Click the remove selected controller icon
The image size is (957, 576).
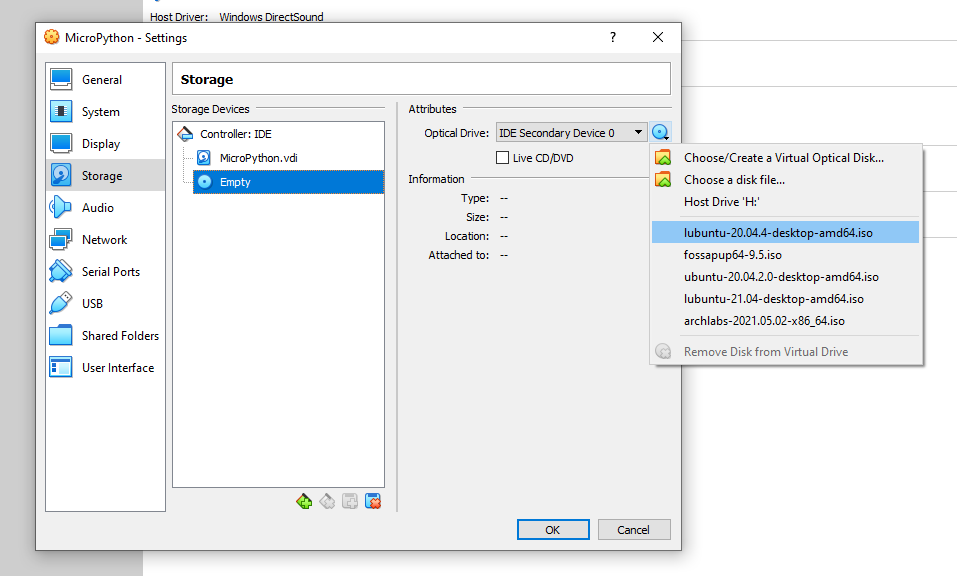click(x=327, y=502)
